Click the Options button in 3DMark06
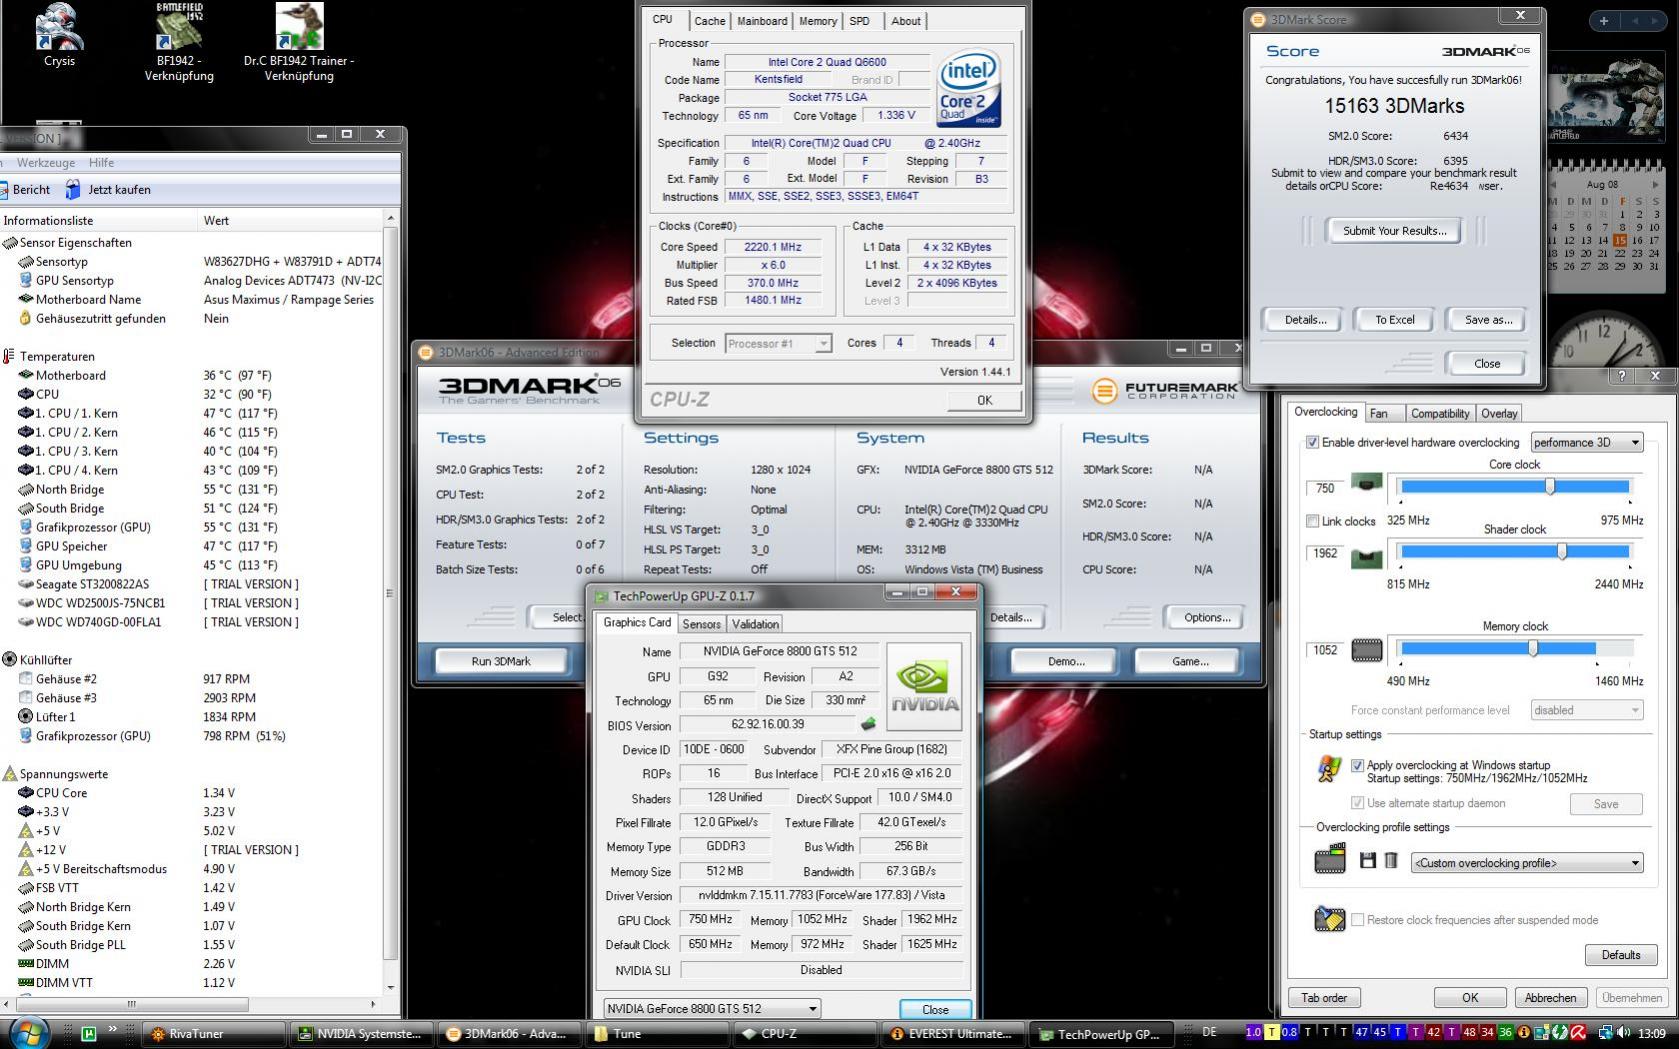This screenshot has height=1049, width=1679. pyautogui.click(x=1207, y=617)
